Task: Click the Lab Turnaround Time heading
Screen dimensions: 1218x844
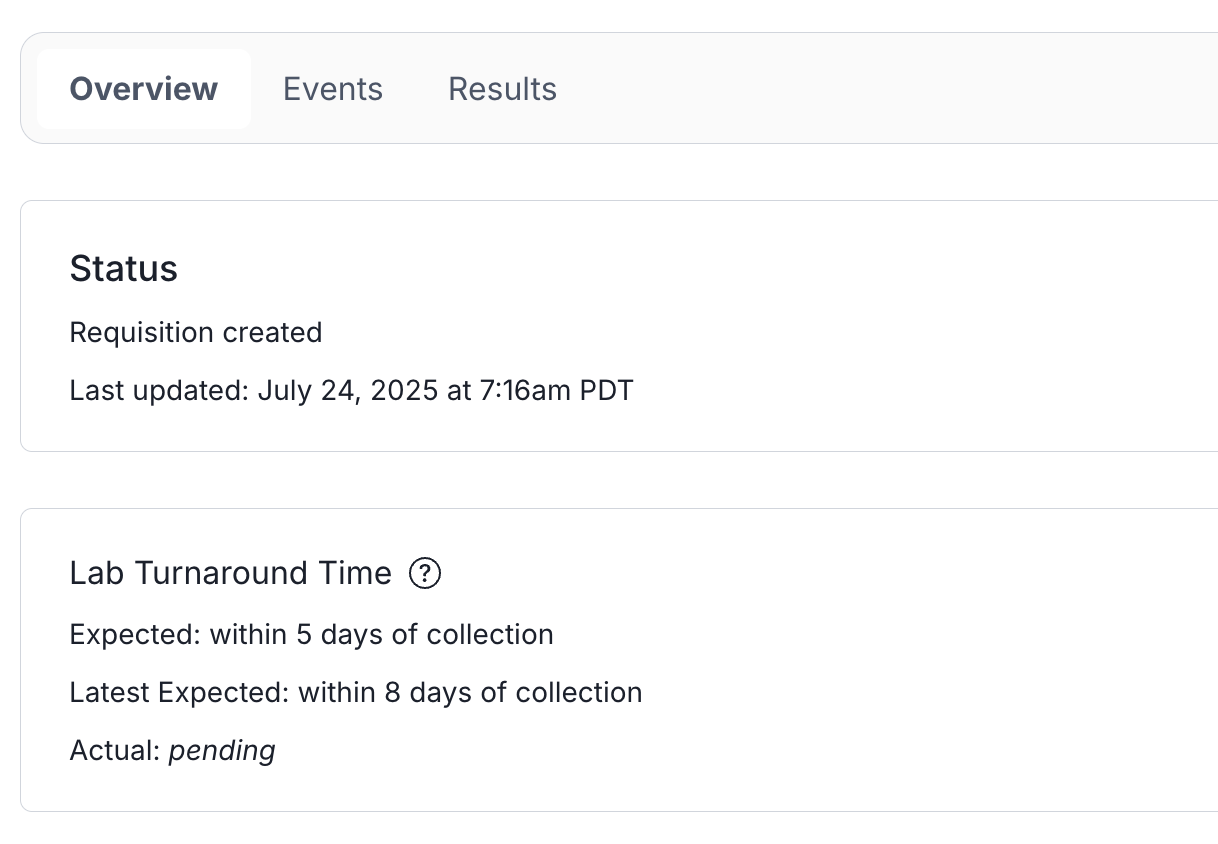Action: tap(231, 573)
